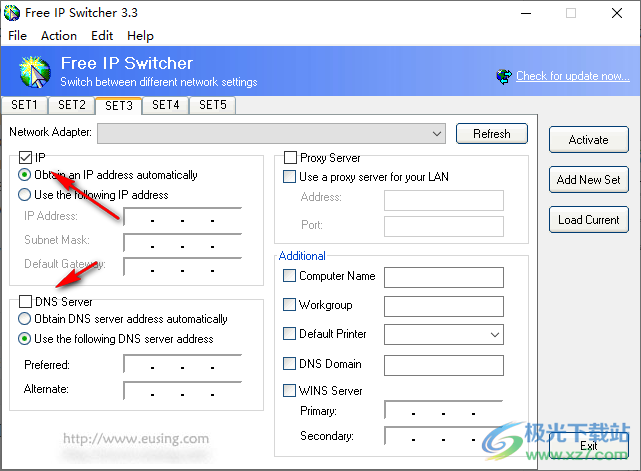Select Use the following IP address
The width and height of the screenshot is (641, 471).
(x=25, y=195)
